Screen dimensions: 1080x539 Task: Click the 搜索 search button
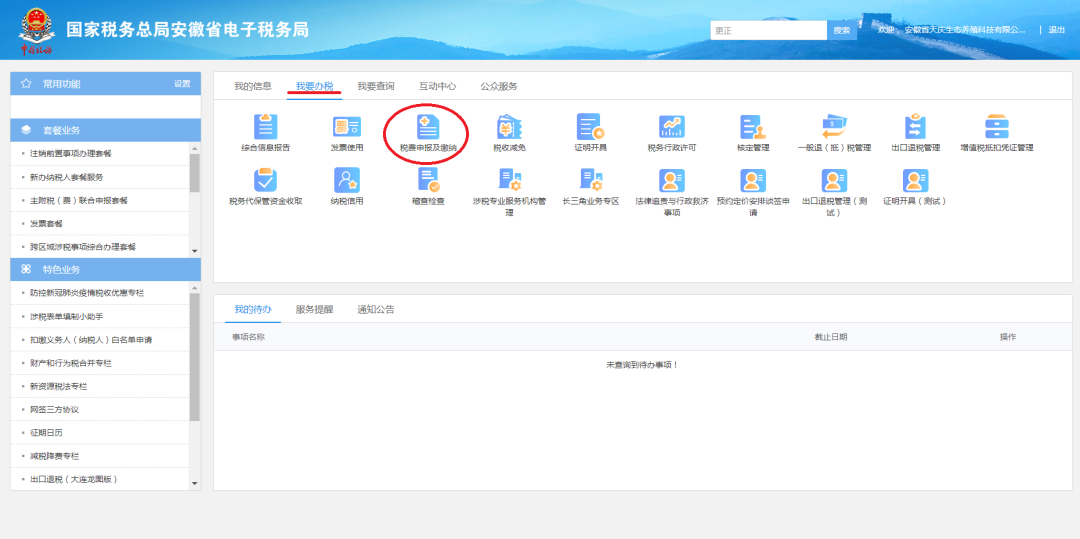tap(842, 30)
